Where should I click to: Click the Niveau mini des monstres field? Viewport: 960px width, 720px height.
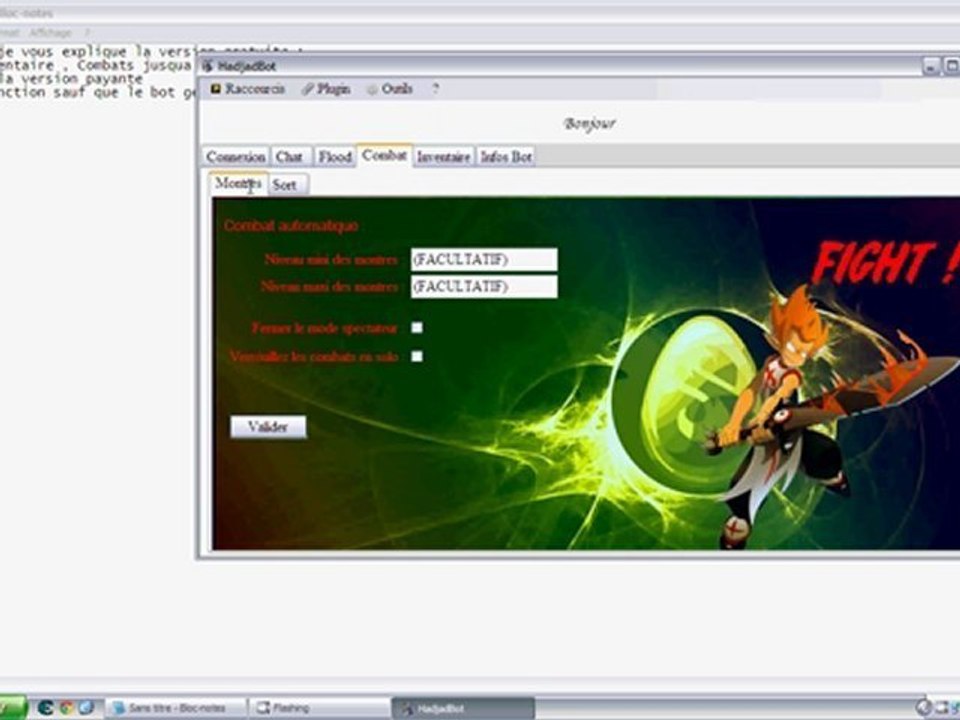[484, 260]
